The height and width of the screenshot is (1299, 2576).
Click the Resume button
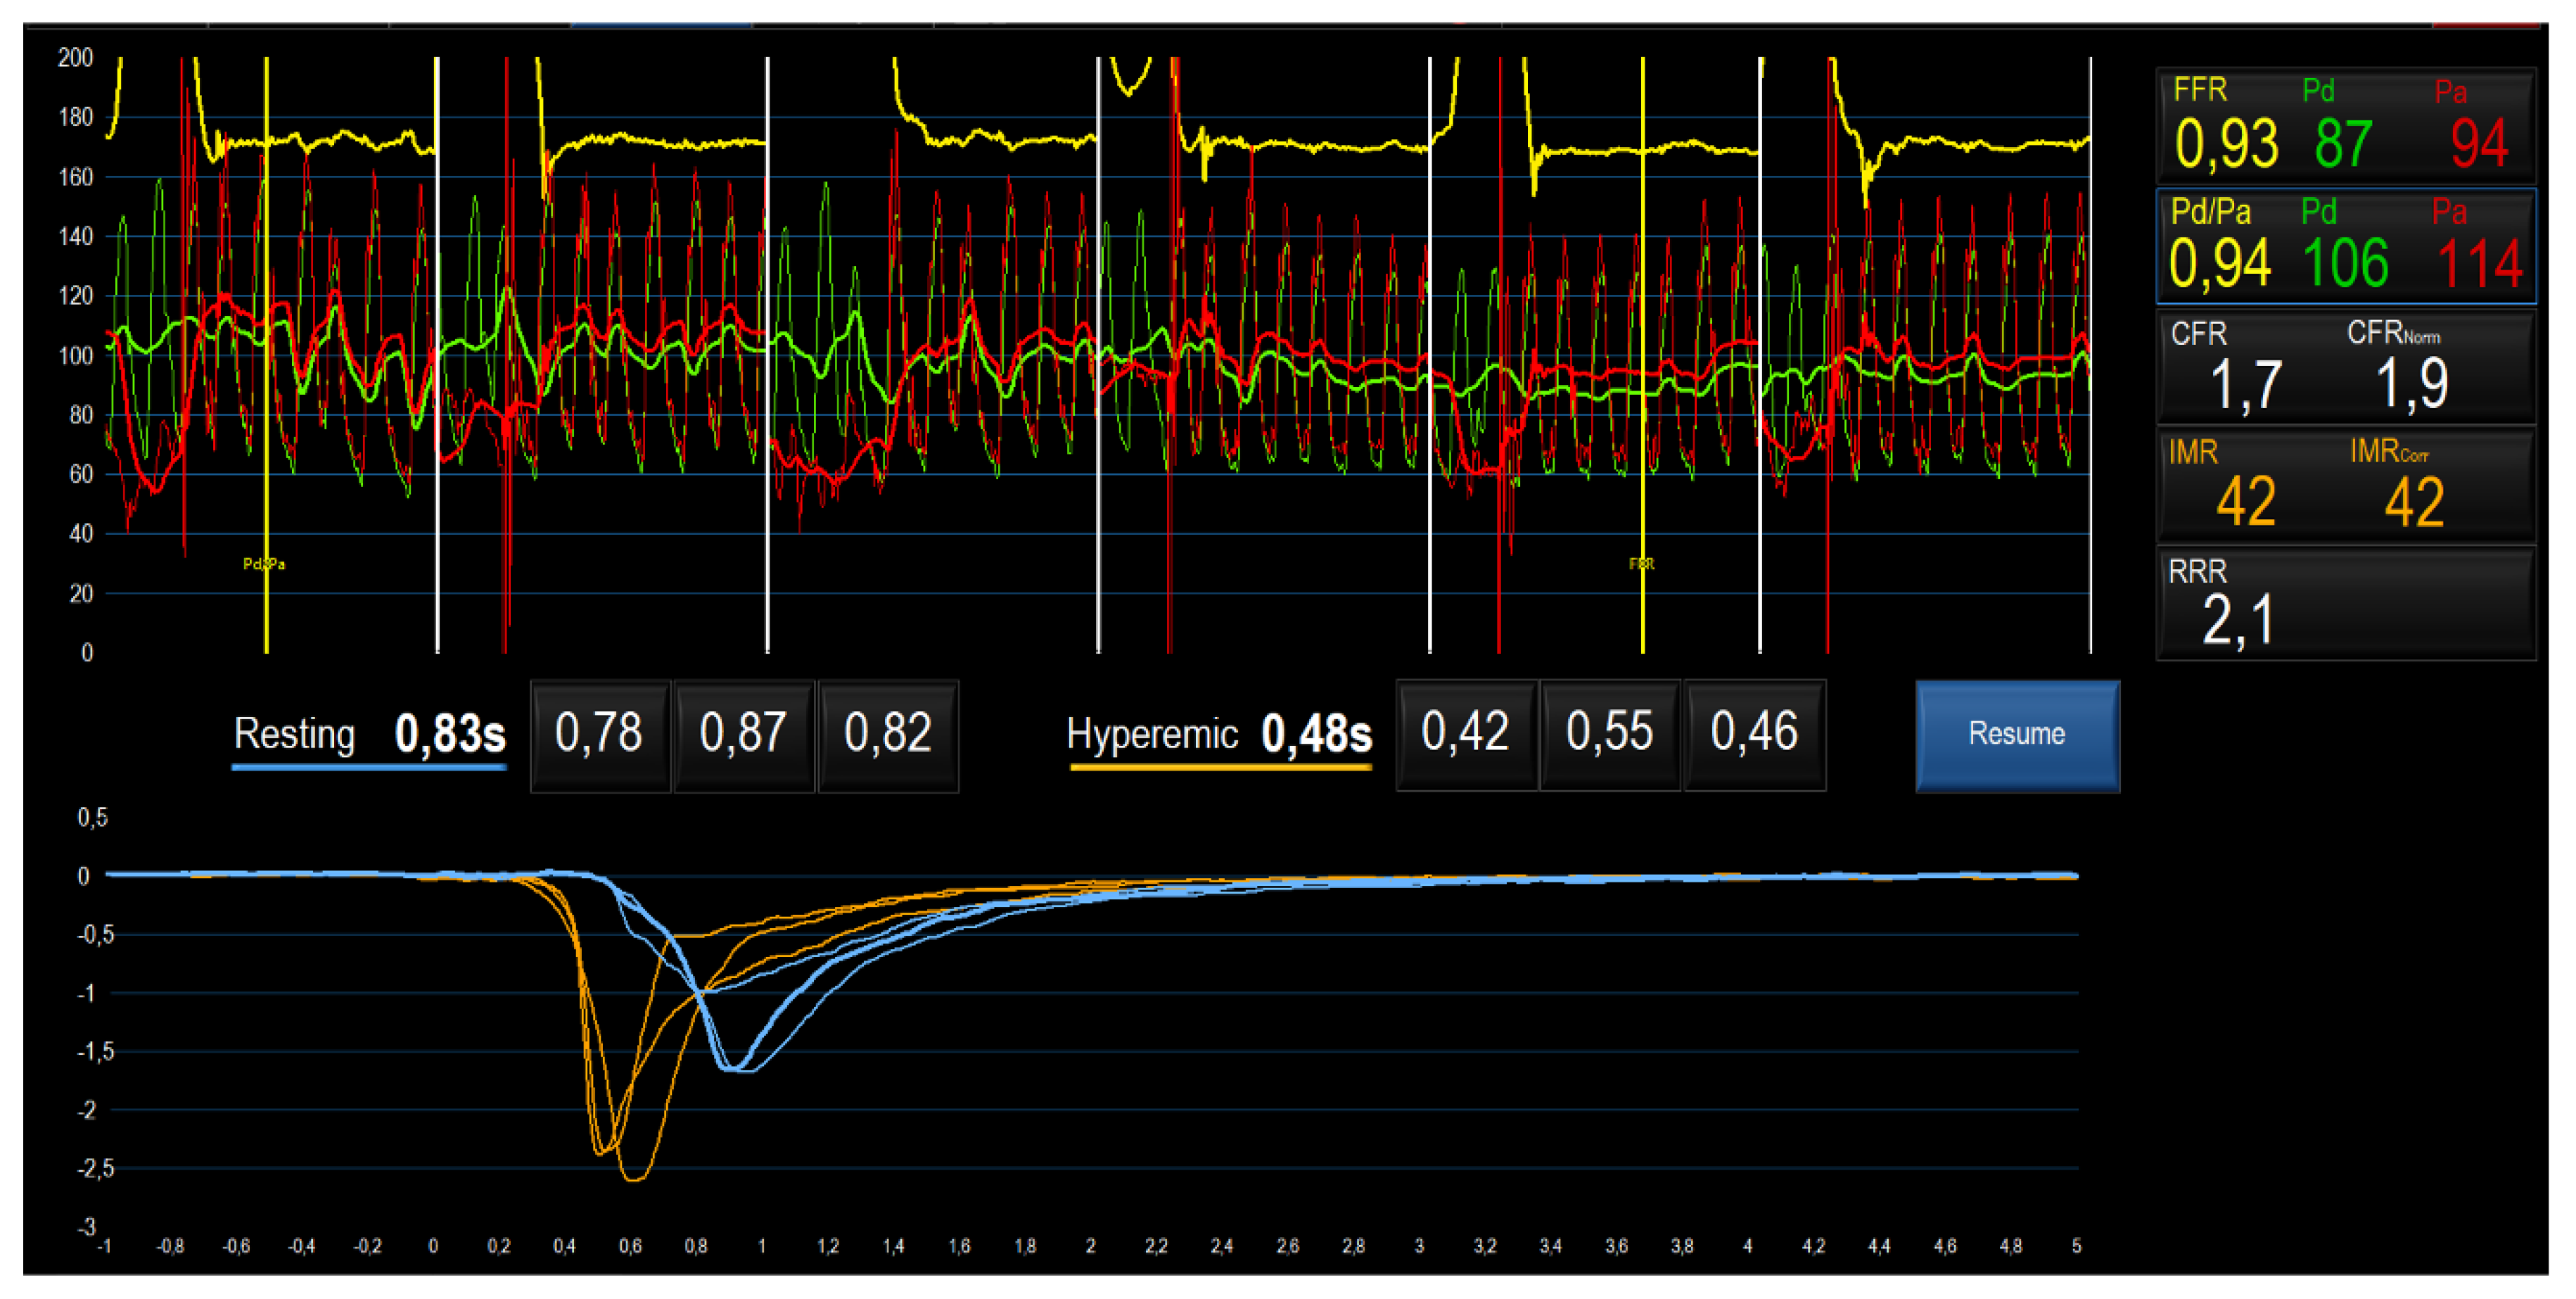click(x=2016, y=735)
